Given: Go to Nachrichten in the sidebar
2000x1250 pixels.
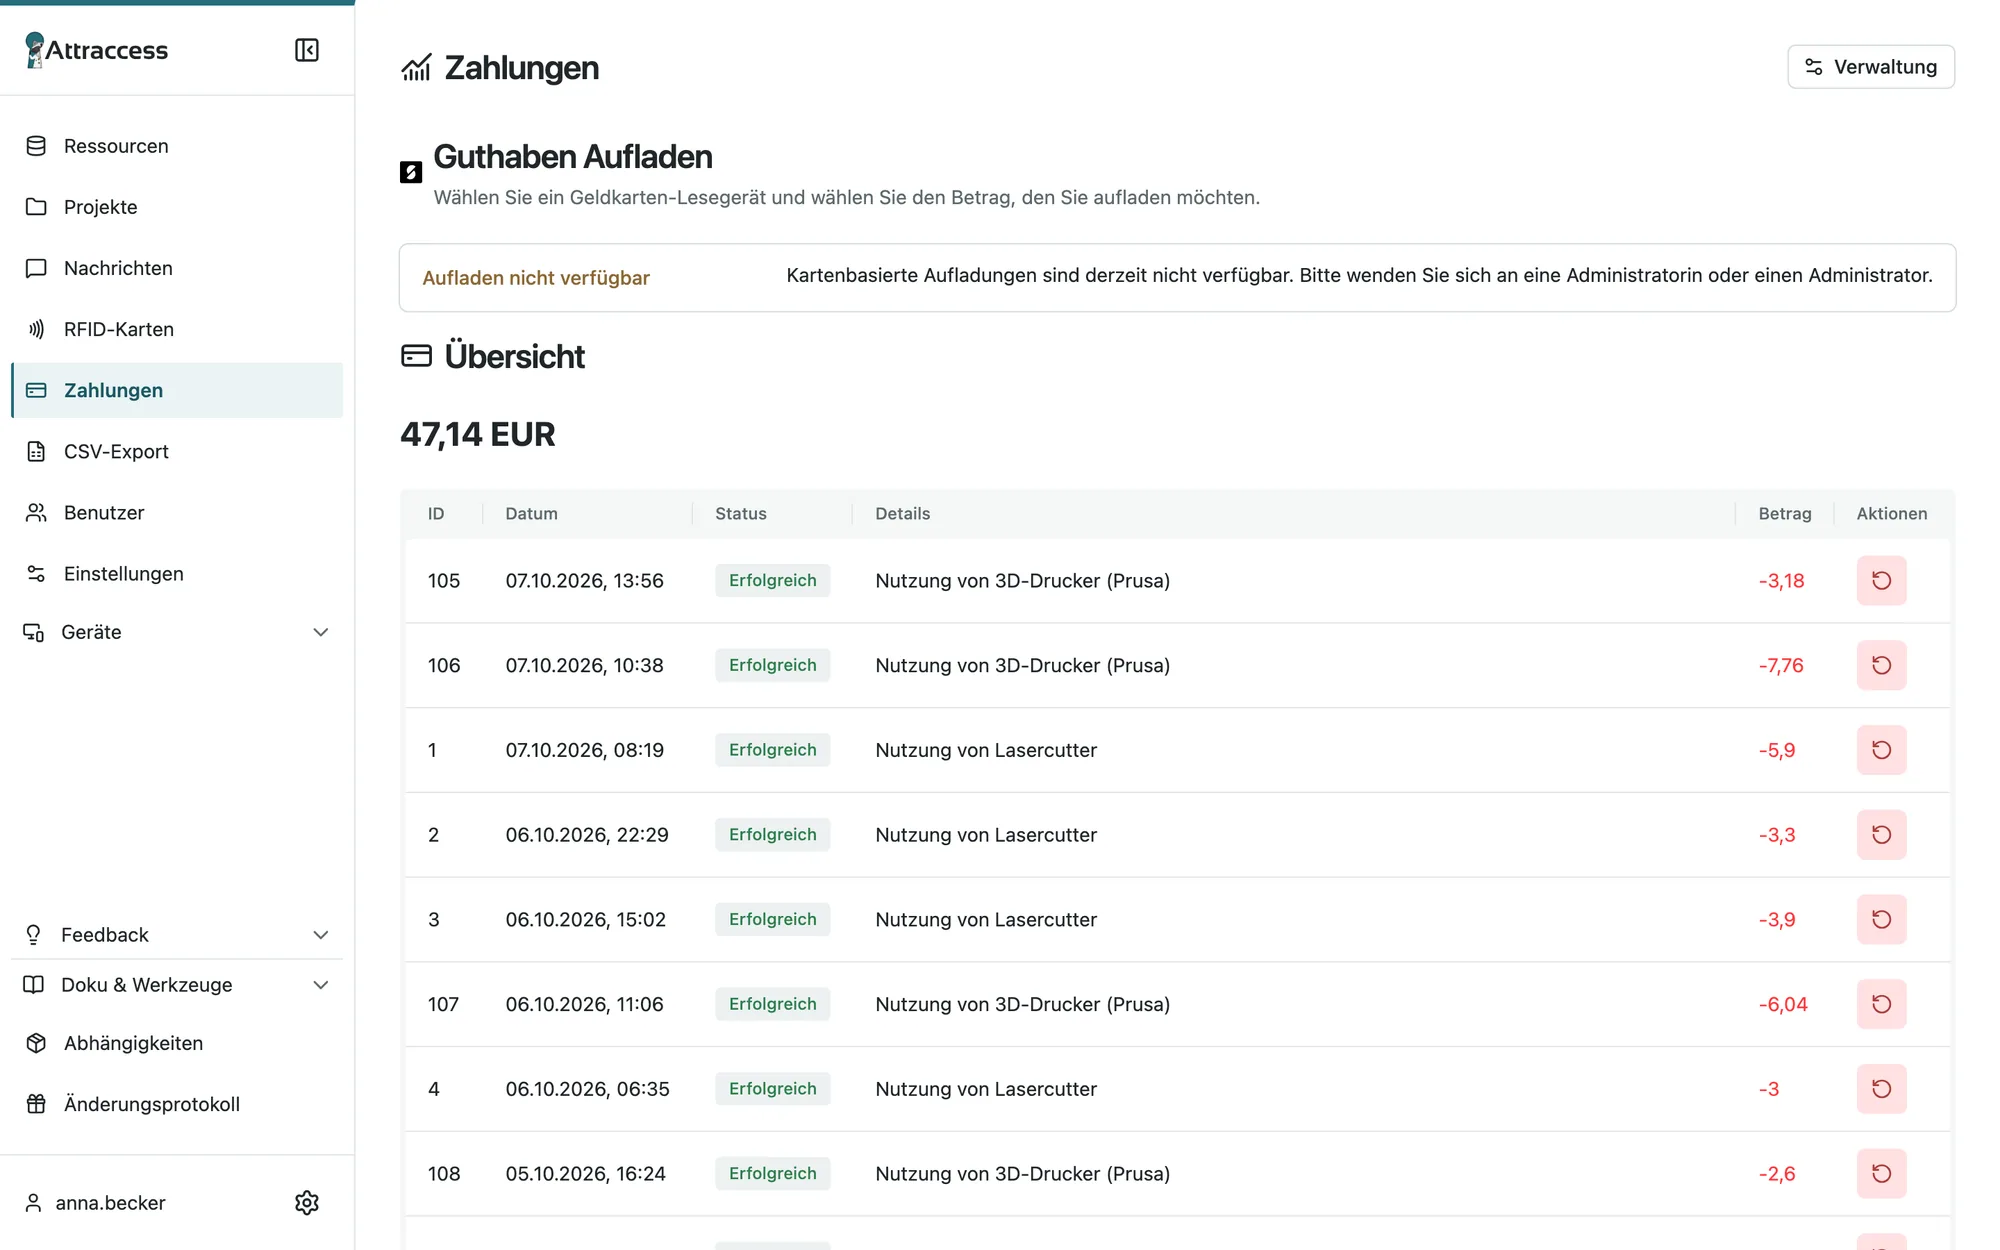Looking at the screenshot, I should click(x=177, y=268).
